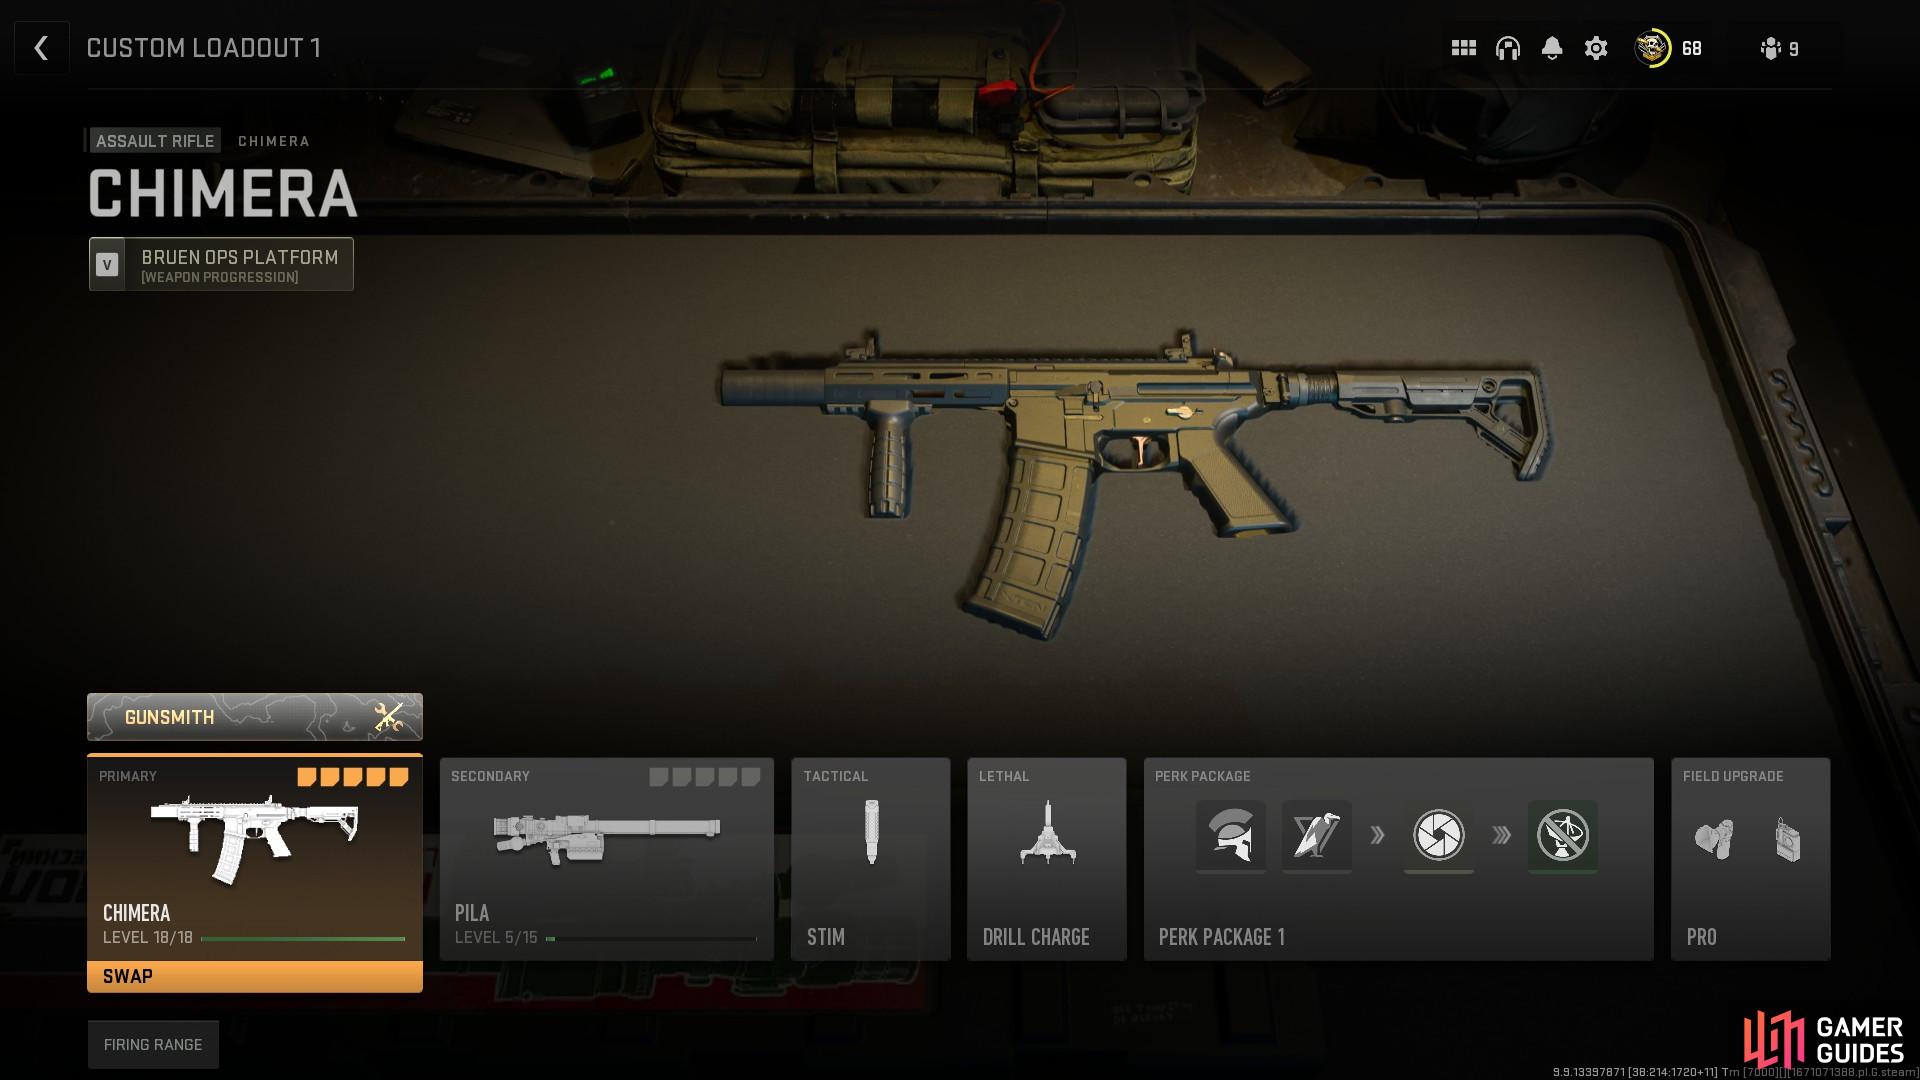Open the Gunsmith panel
This screenshot has height=1080, width=1920.
click(x=256, y=717)
